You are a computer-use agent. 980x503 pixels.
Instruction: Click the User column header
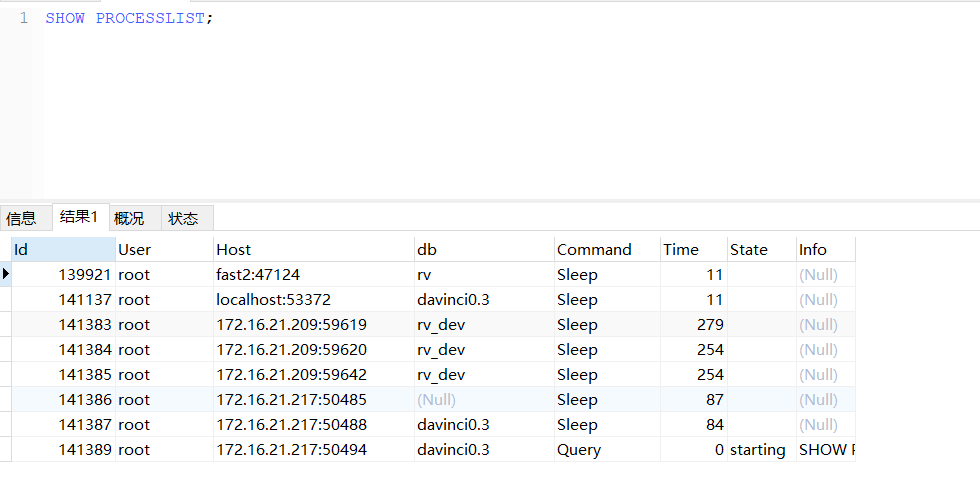coord(163,249)
